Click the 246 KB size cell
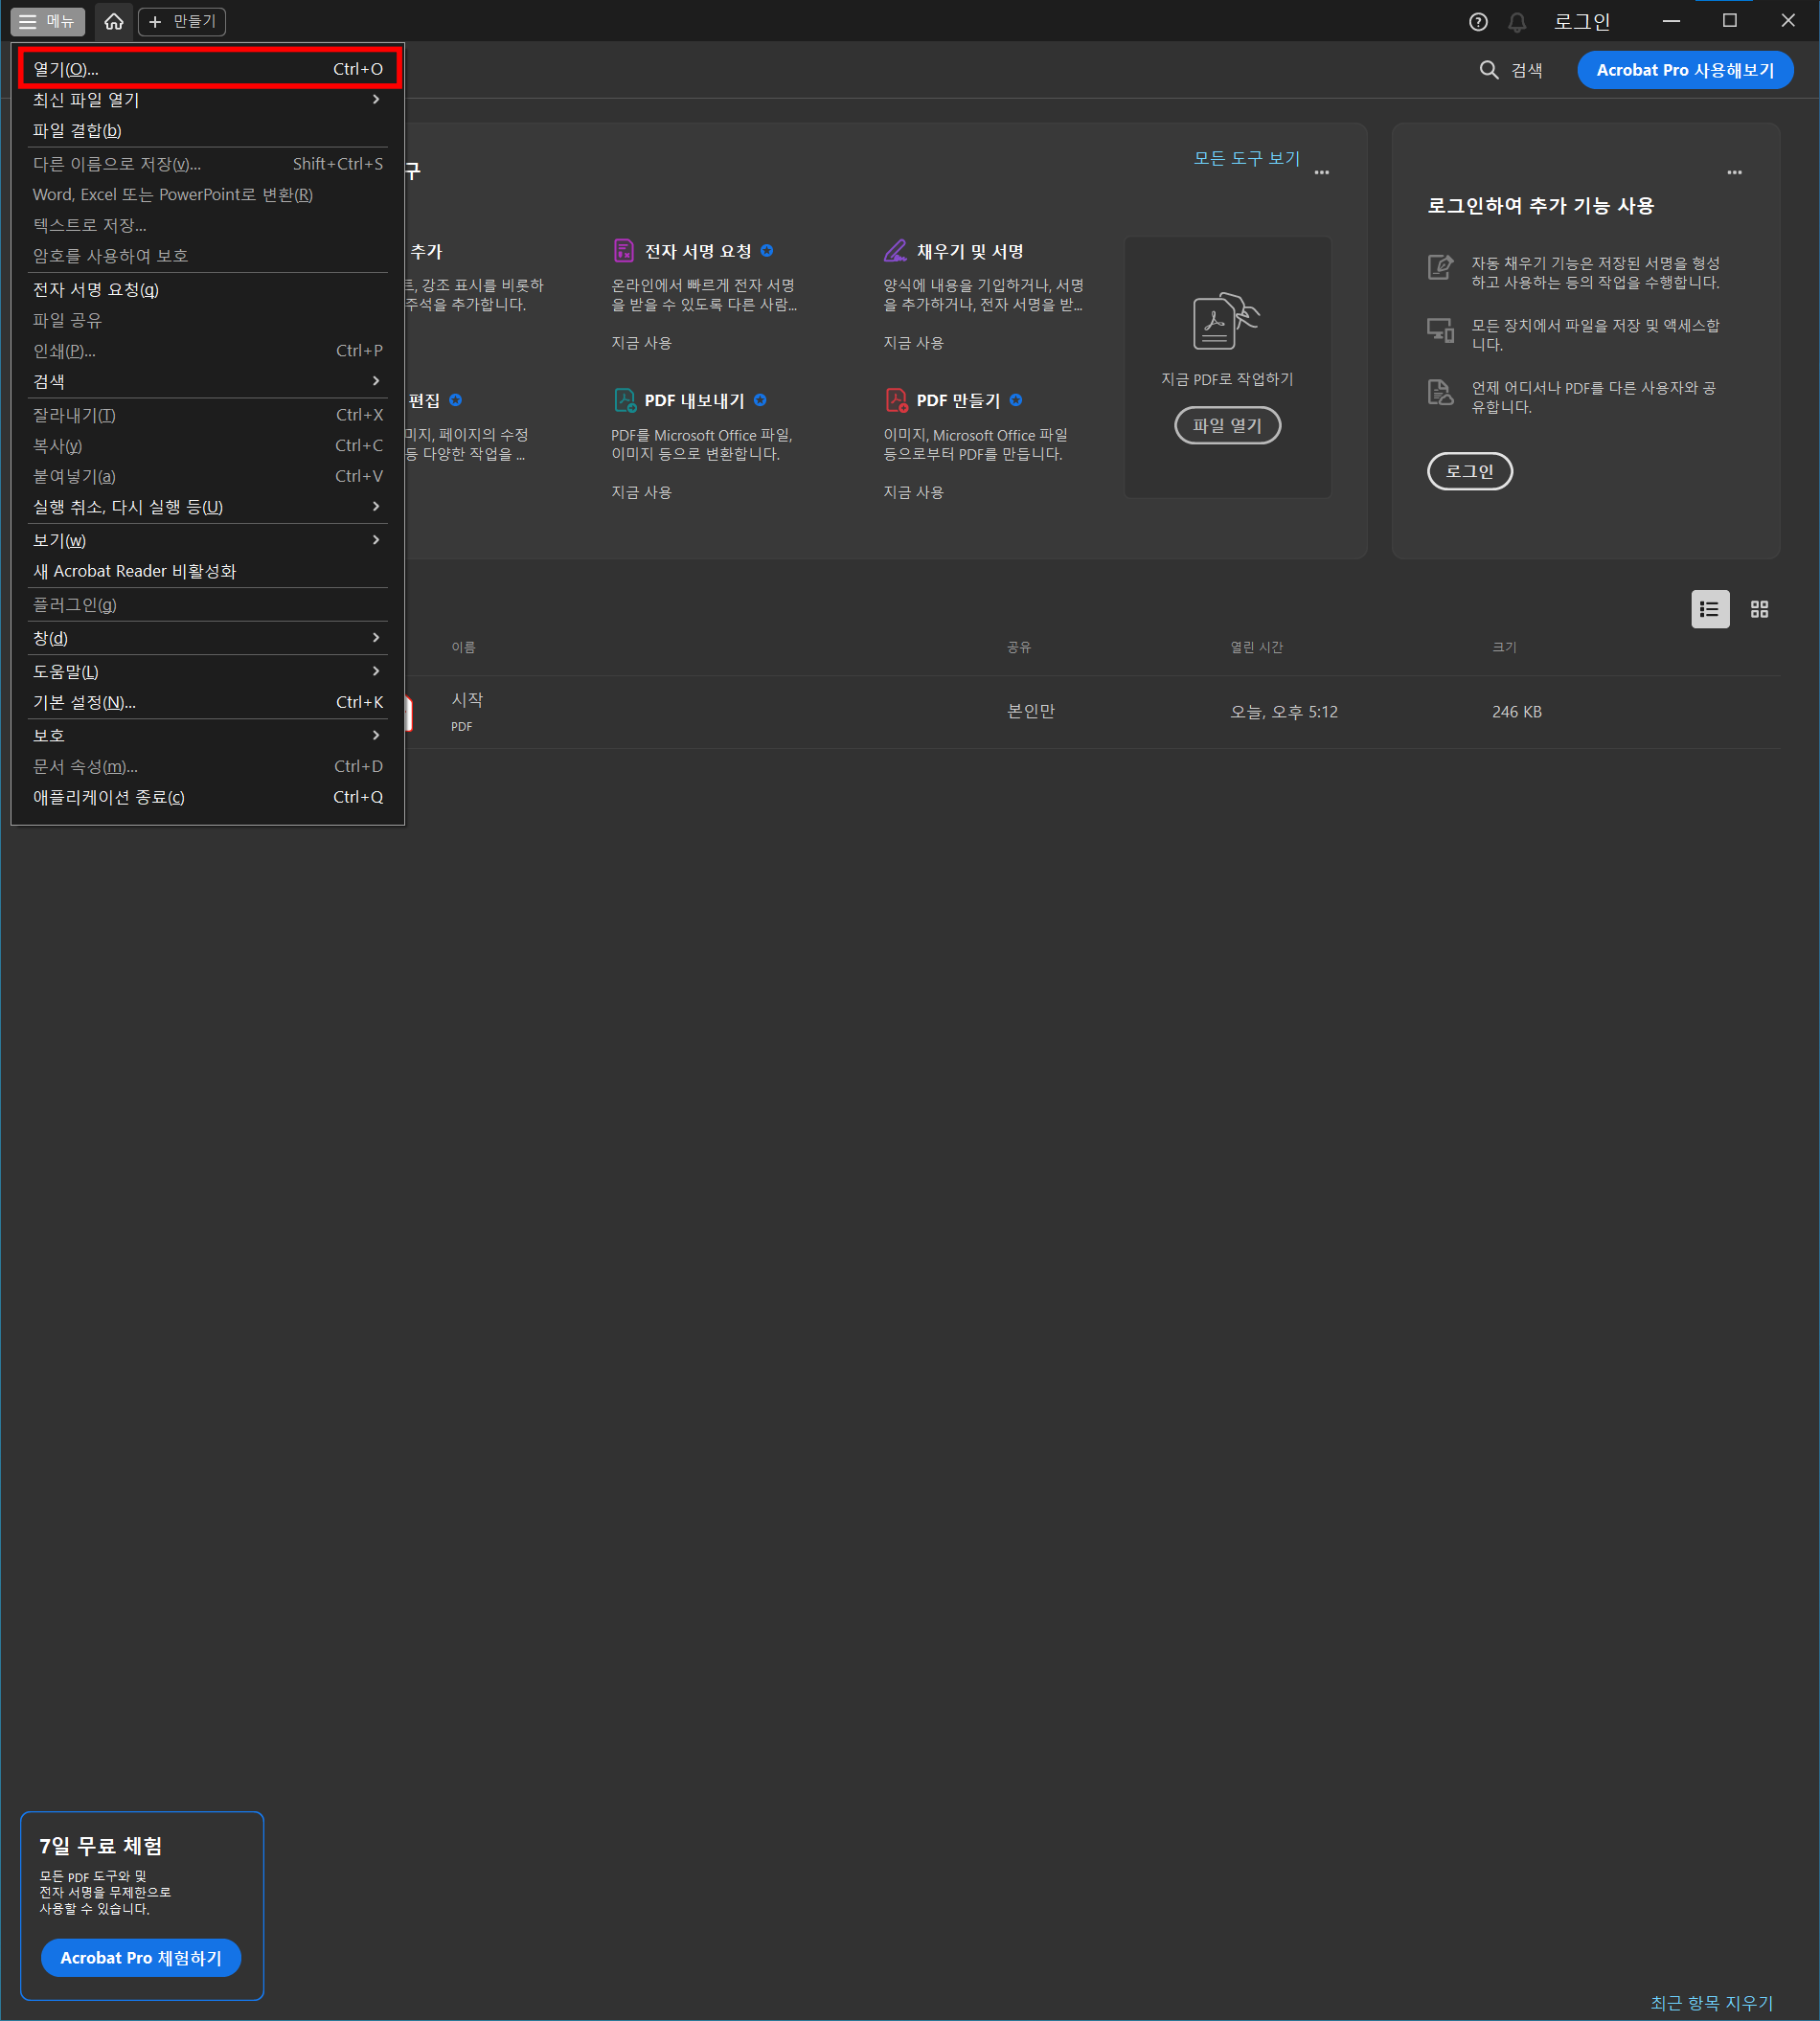This screenshot has width=1820, height=2021. 1517,712
